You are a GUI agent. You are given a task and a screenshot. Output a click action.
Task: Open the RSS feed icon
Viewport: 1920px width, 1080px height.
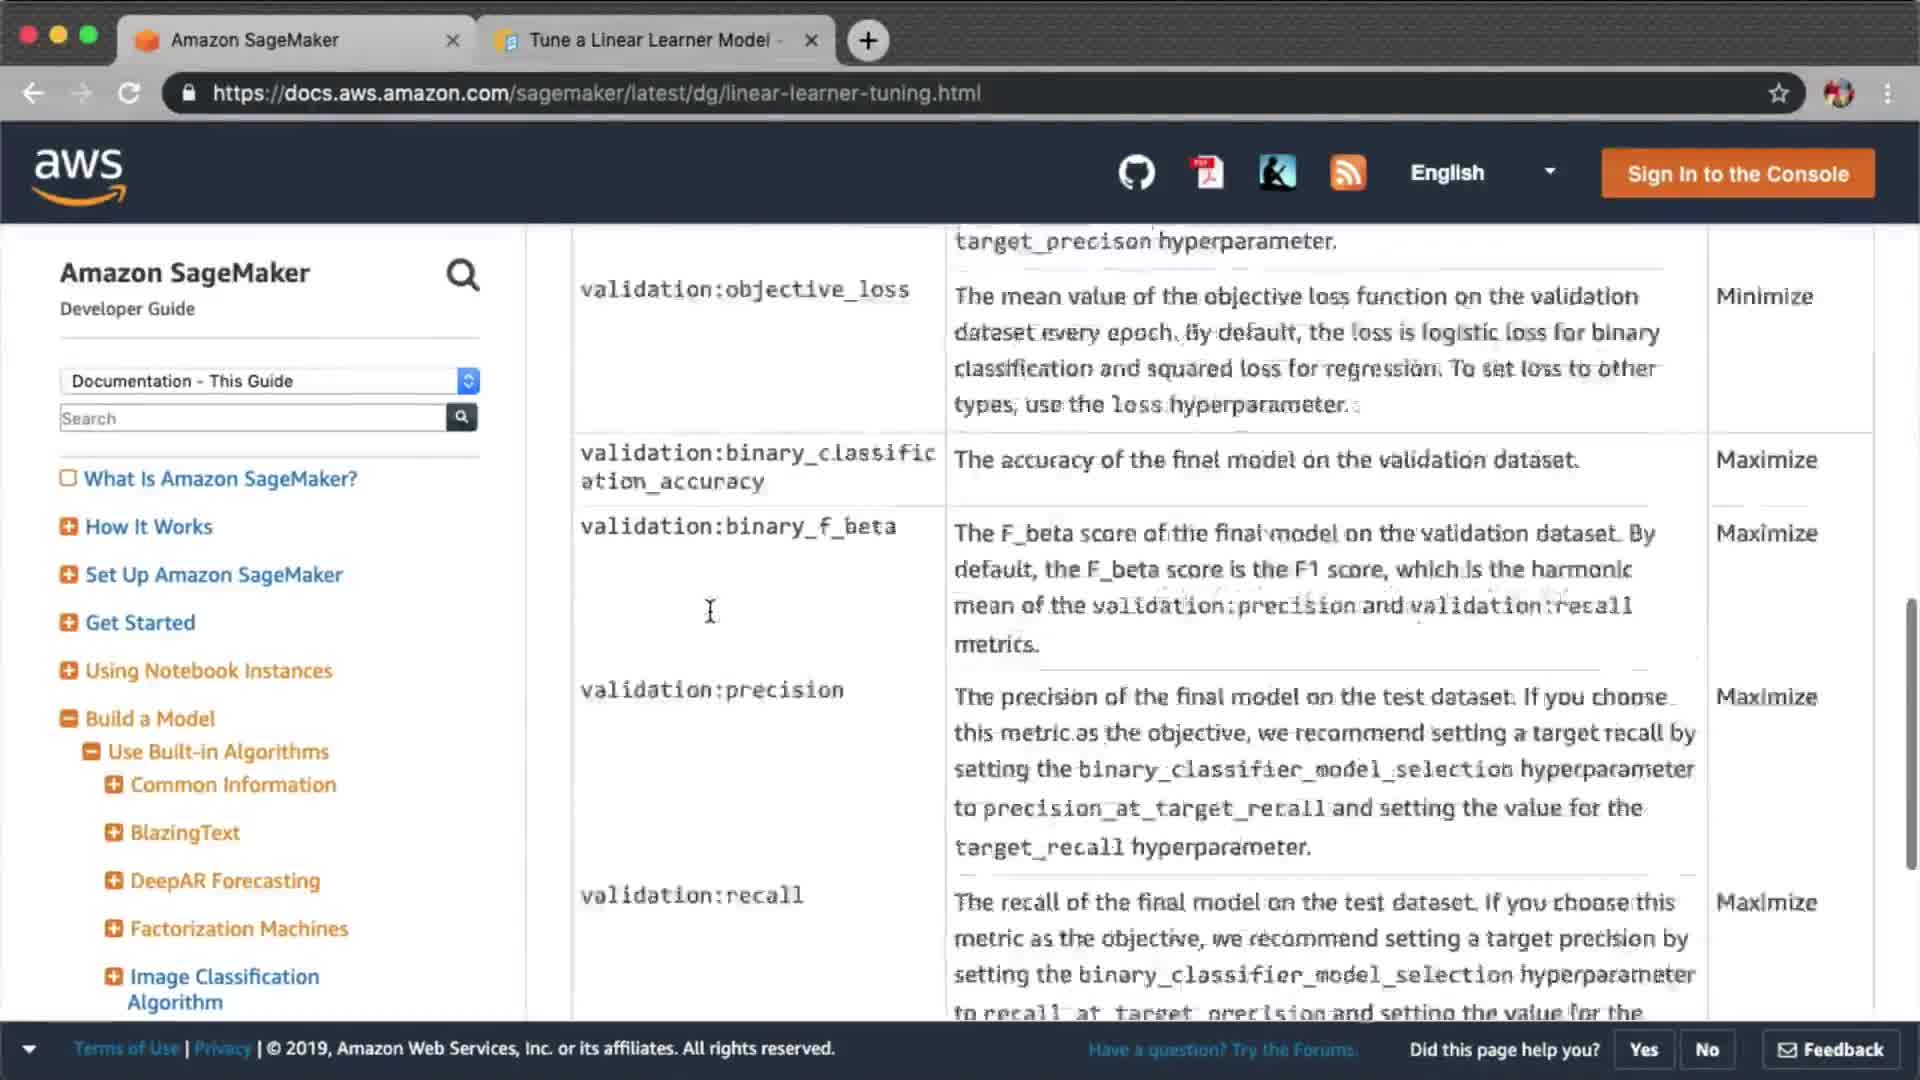[x=1347, y=173]
